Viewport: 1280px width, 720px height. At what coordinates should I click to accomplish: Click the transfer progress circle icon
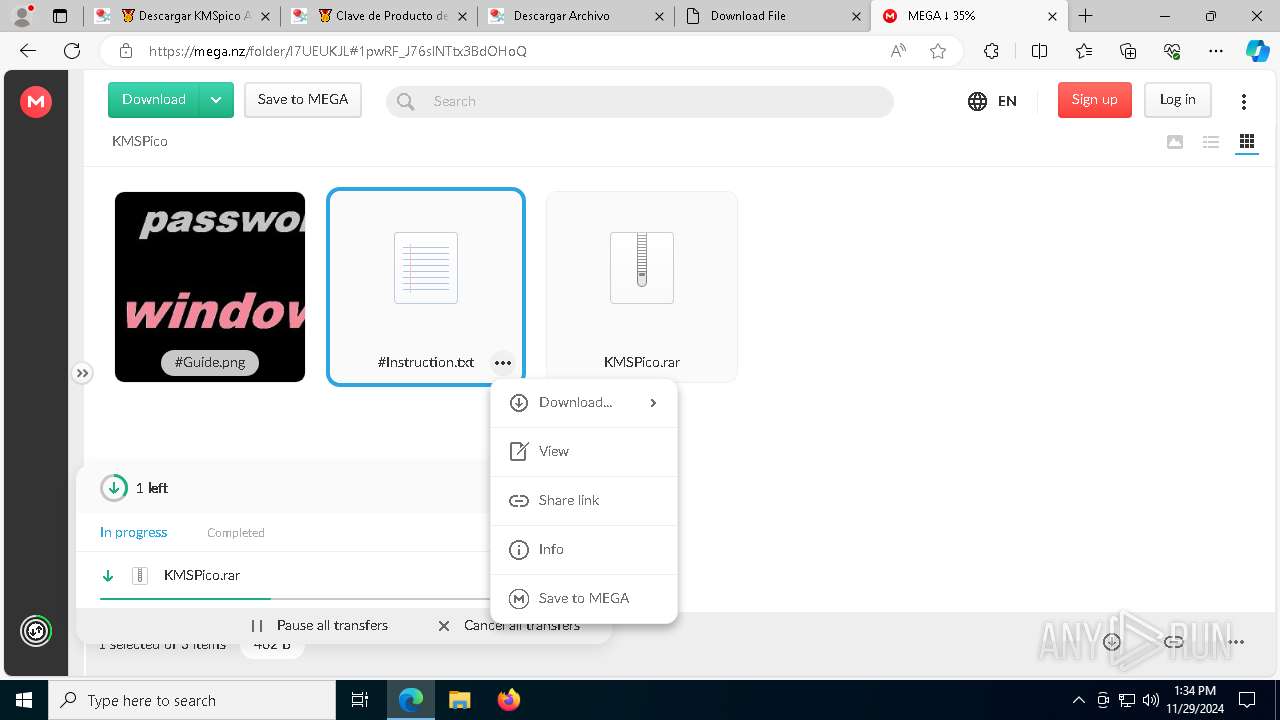pos(114,488)
